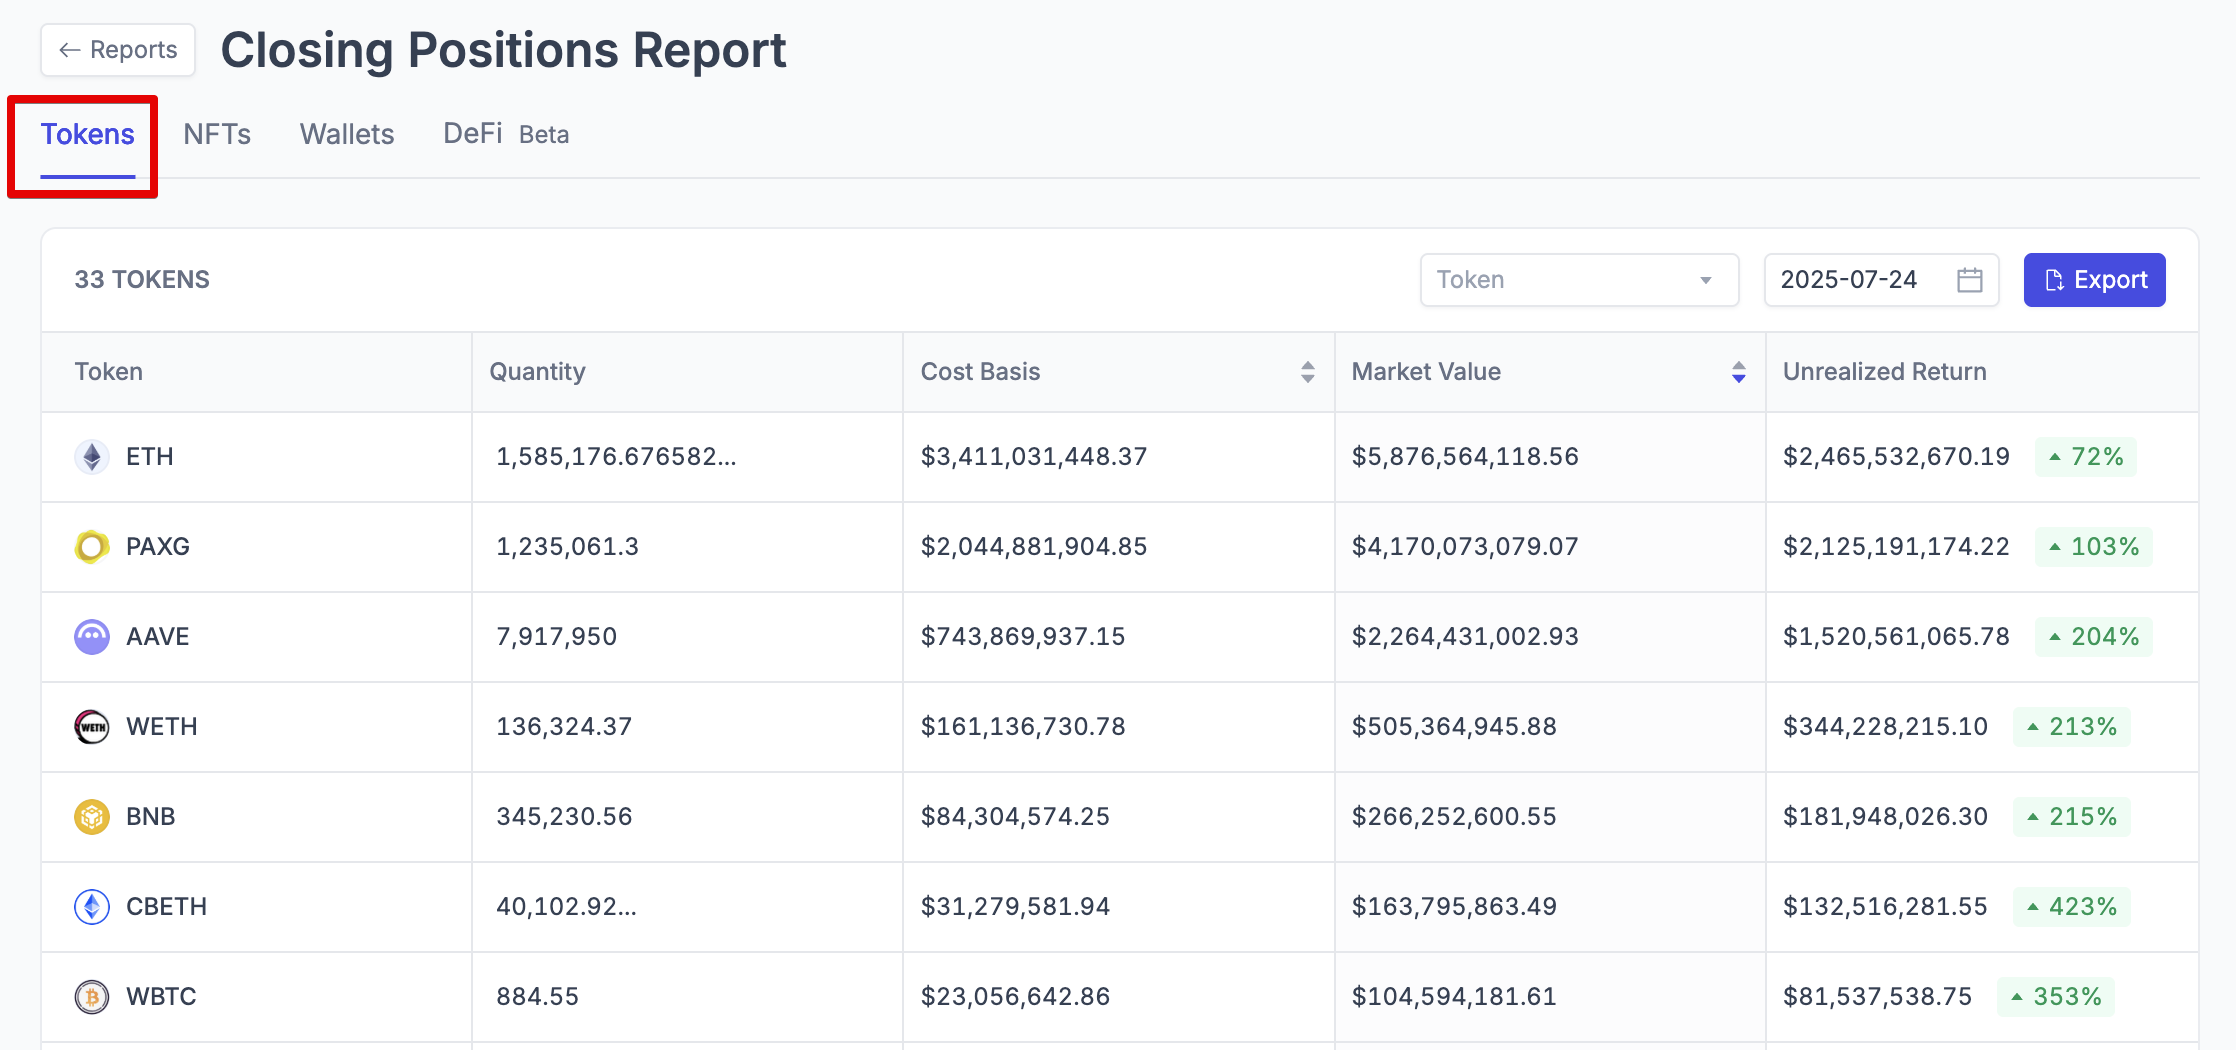Open the Token filter dropdown
Image resolution: width=2236 pixels, height=1050 pixels.
[1578, 280]
